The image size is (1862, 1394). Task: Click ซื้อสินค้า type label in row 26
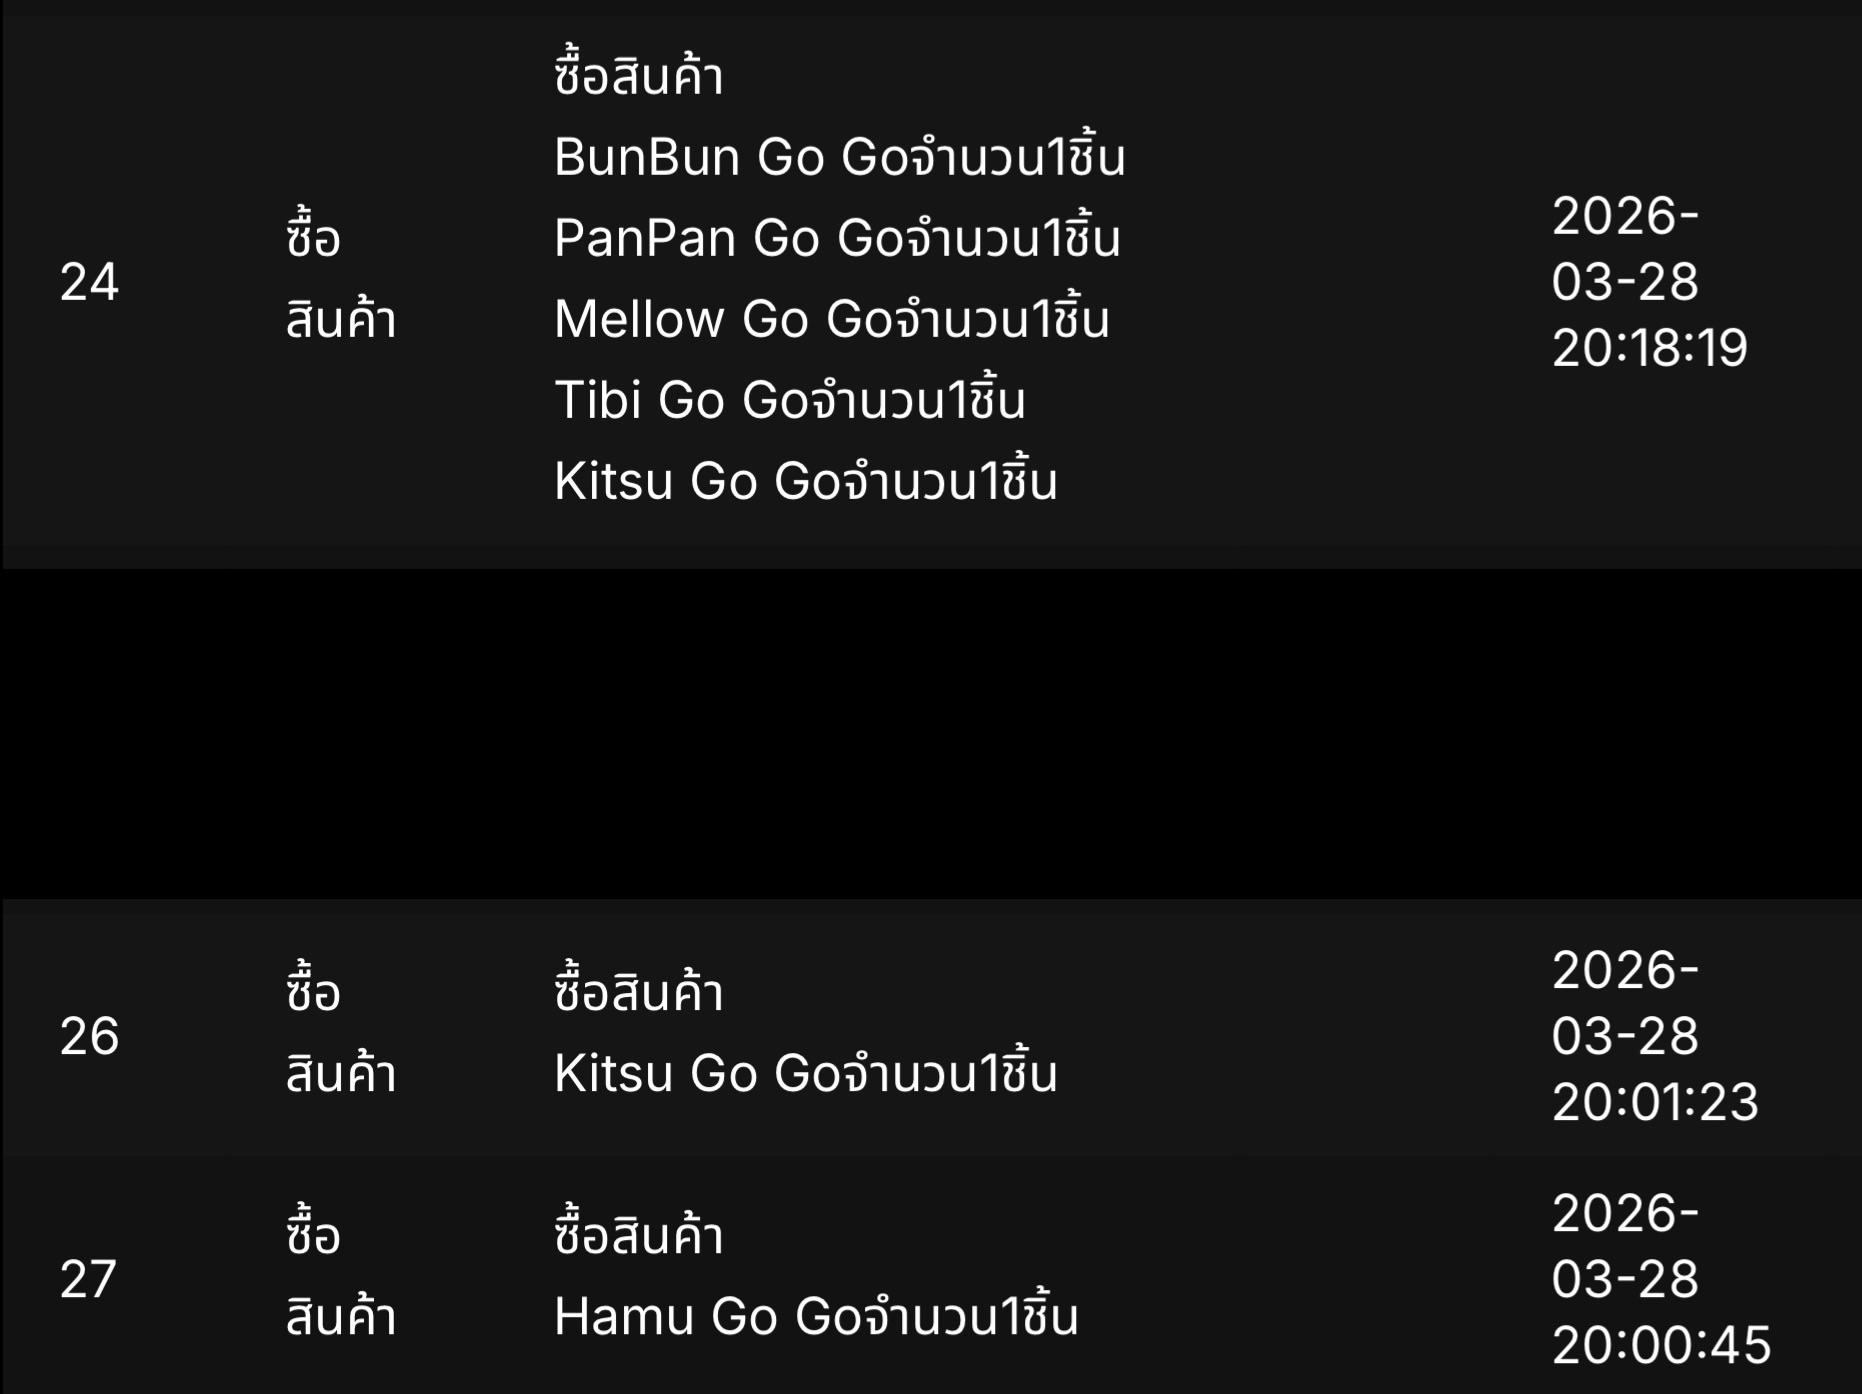tap(341, 1033)
